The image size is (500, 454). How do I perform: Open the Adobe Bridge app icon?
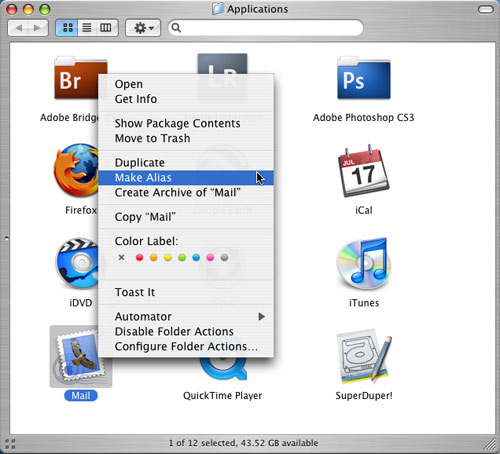[x=77, y=78]
